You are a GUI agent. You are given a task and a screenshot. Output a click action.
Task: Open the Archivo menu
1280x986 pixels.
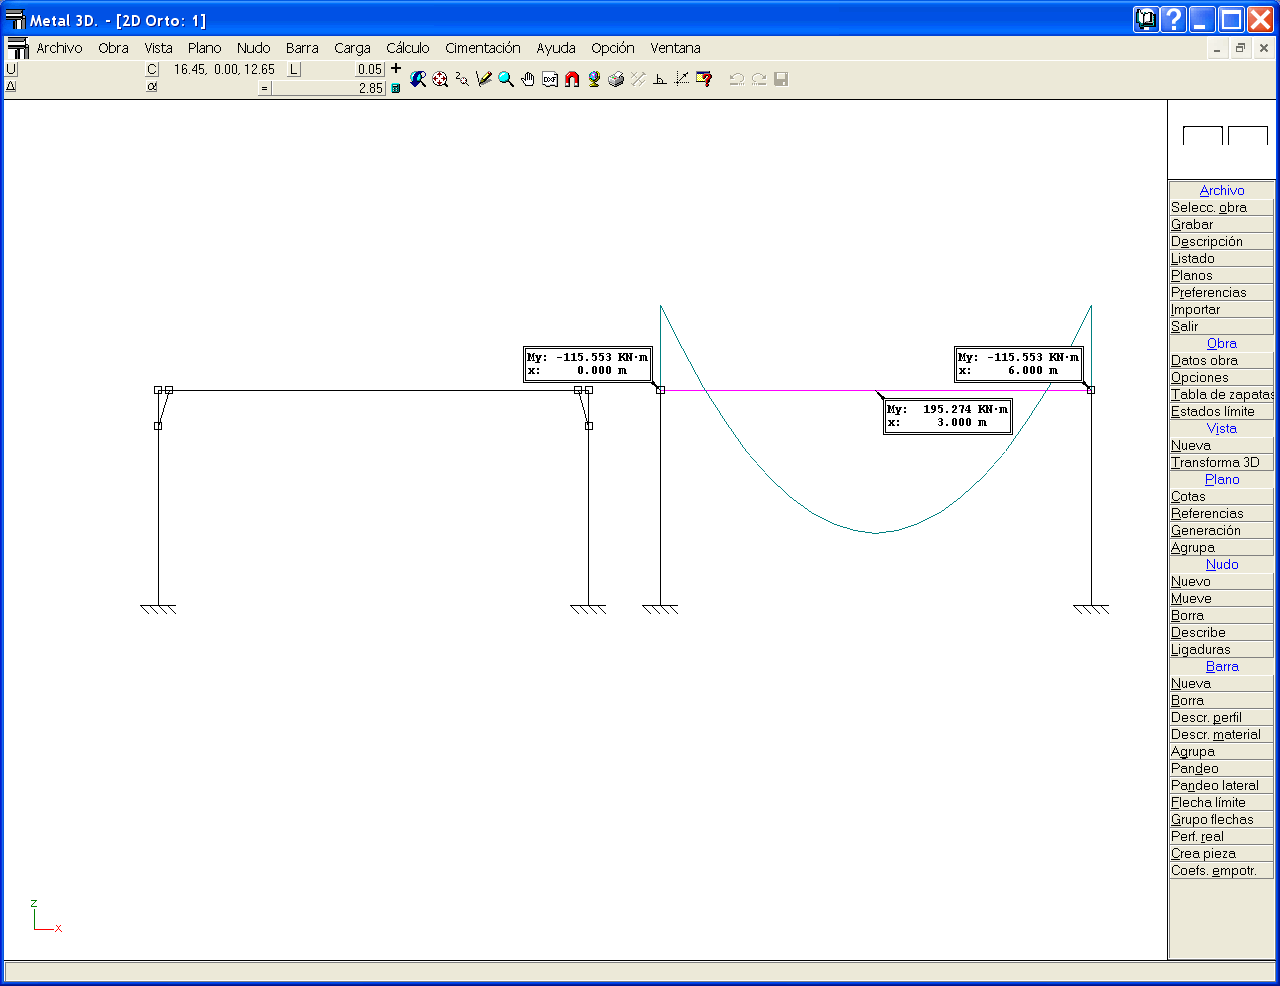click(60, 48)
